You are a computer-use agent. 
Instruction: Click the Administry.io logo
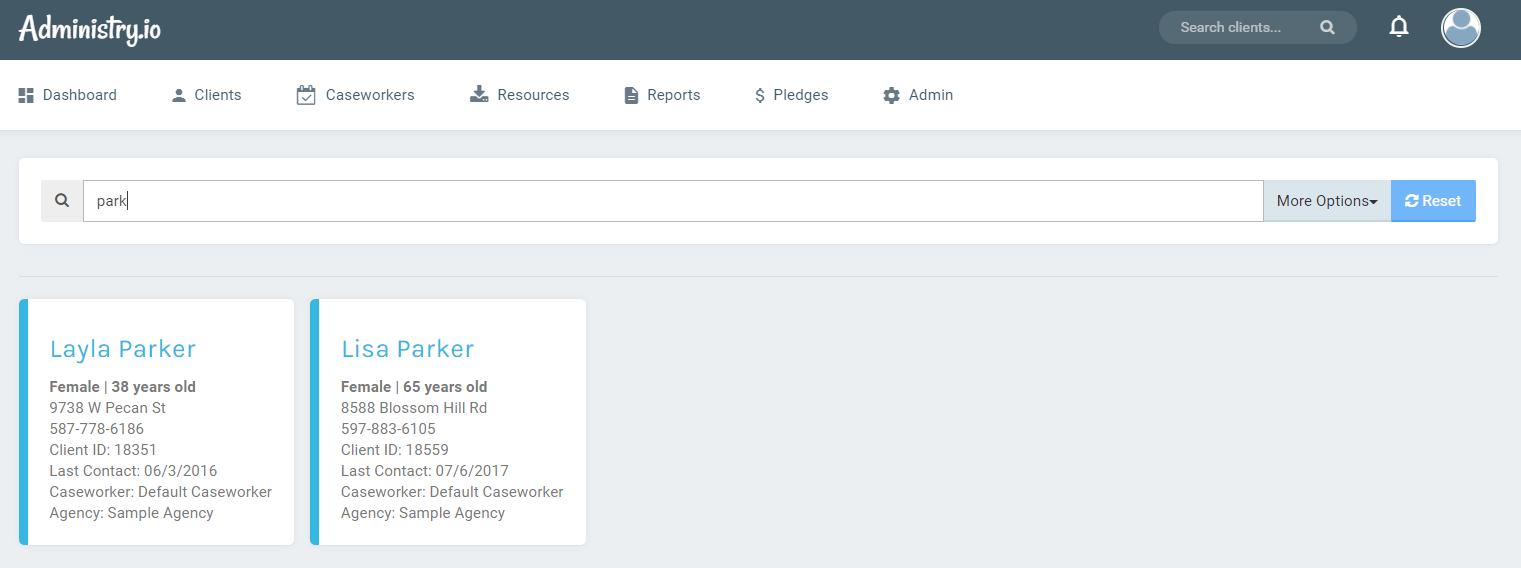coord(89,29)
